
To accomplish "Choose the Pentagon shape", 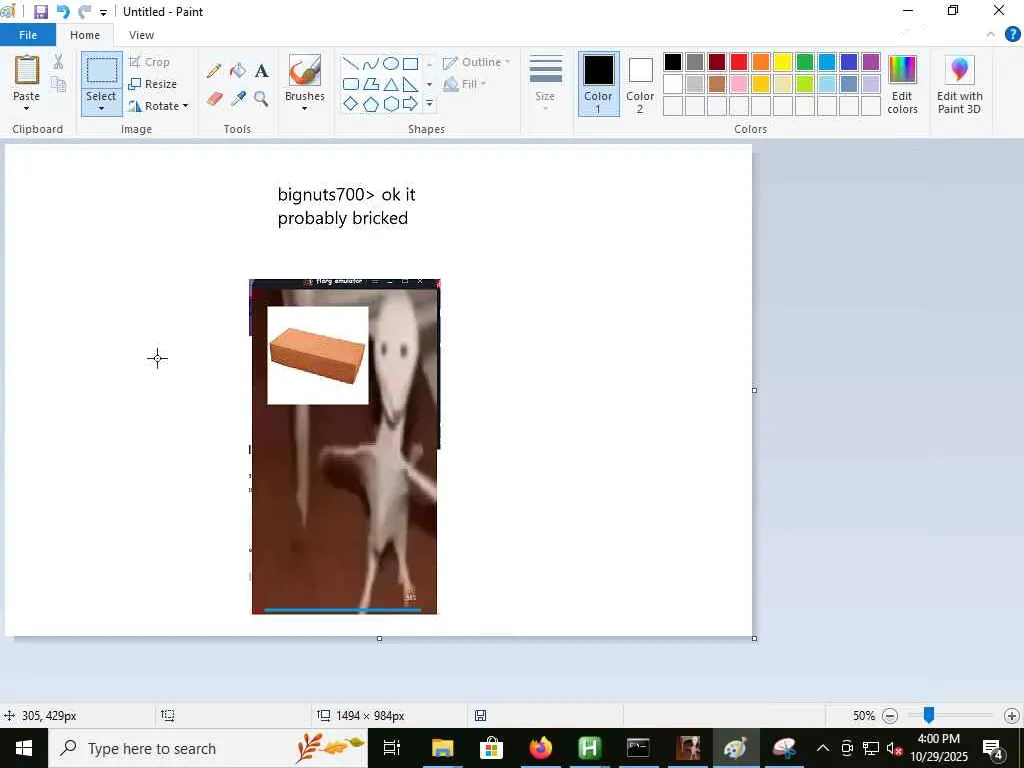I will click(370, 104).
